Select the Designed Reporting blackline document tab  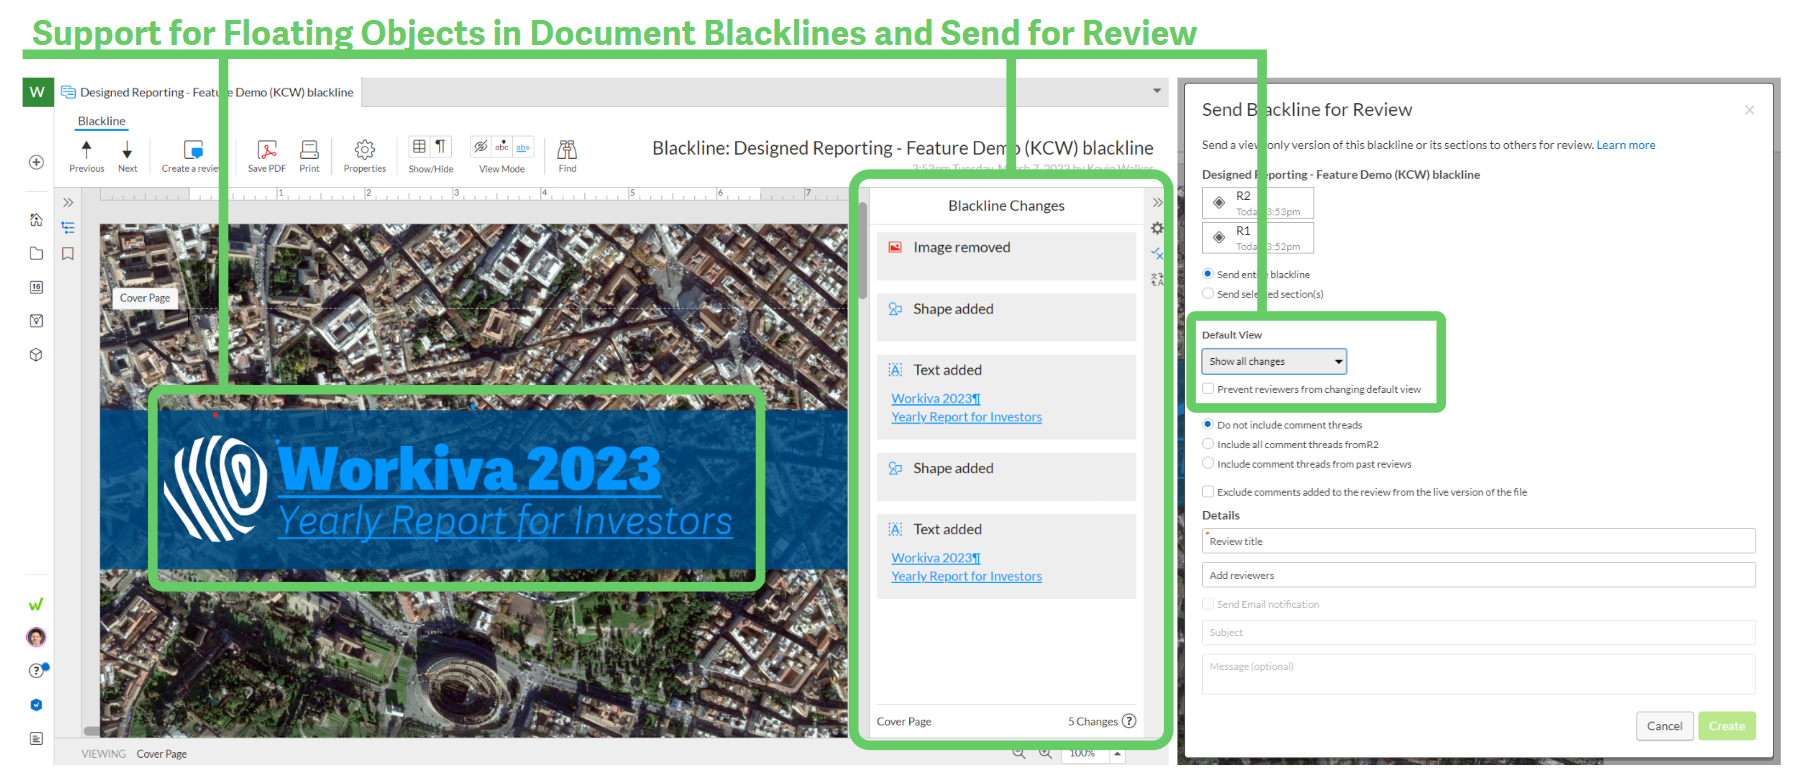208,92
